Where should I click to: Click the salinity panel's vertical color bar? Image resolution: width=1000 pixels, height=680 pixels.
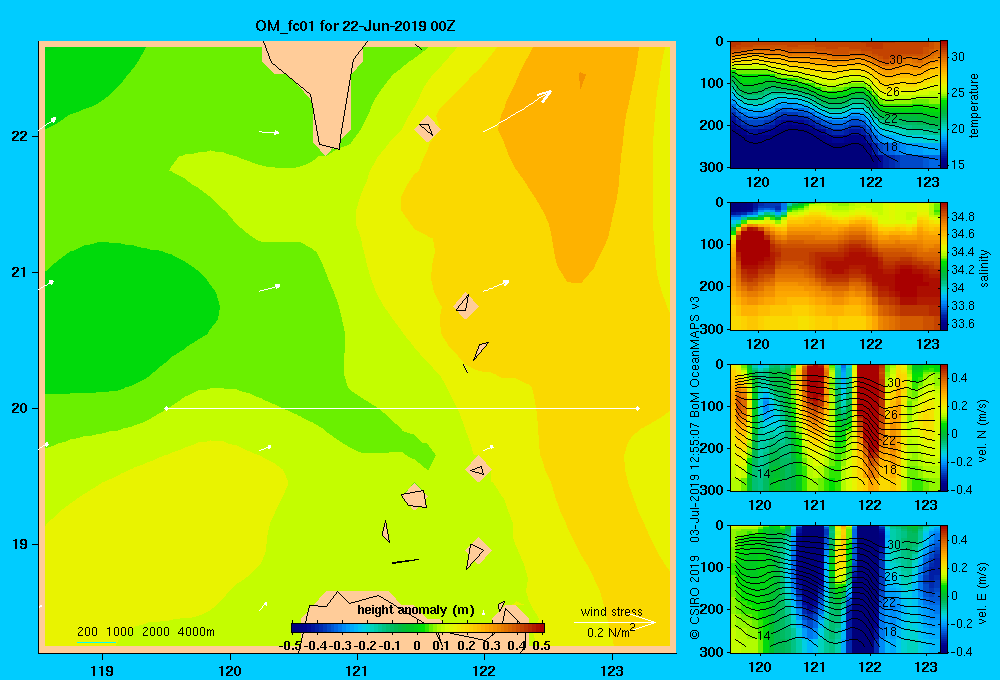click(944, 265)
